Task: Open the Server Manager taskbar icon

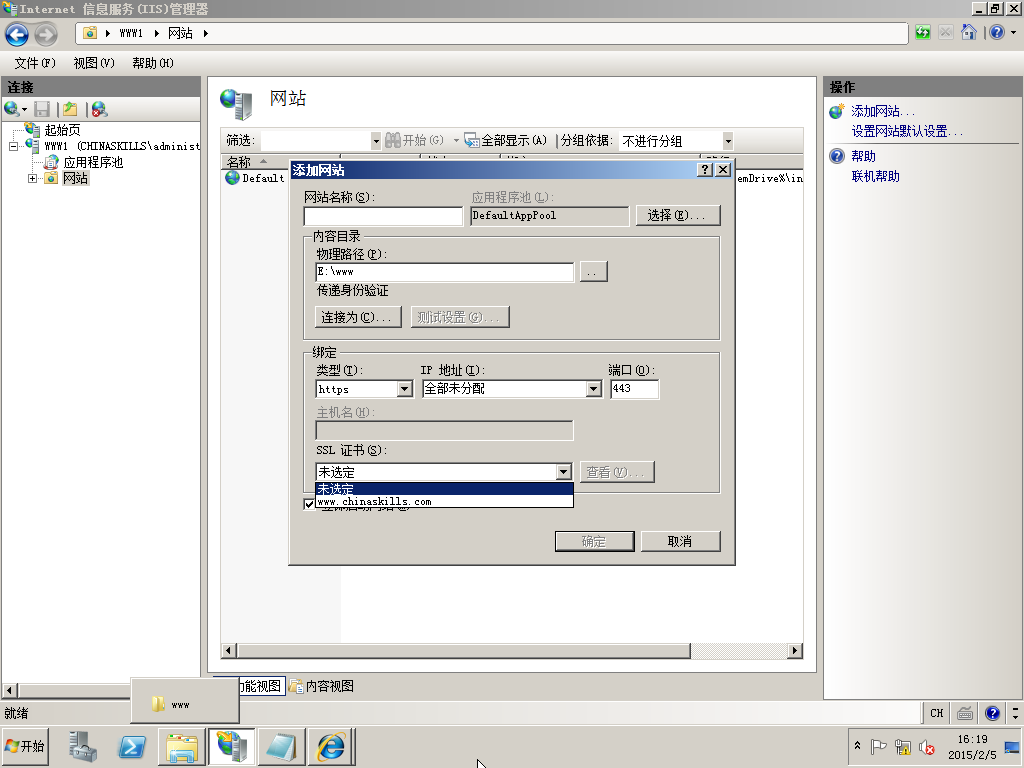Action: pyautogui.click(x=83, y=746)
